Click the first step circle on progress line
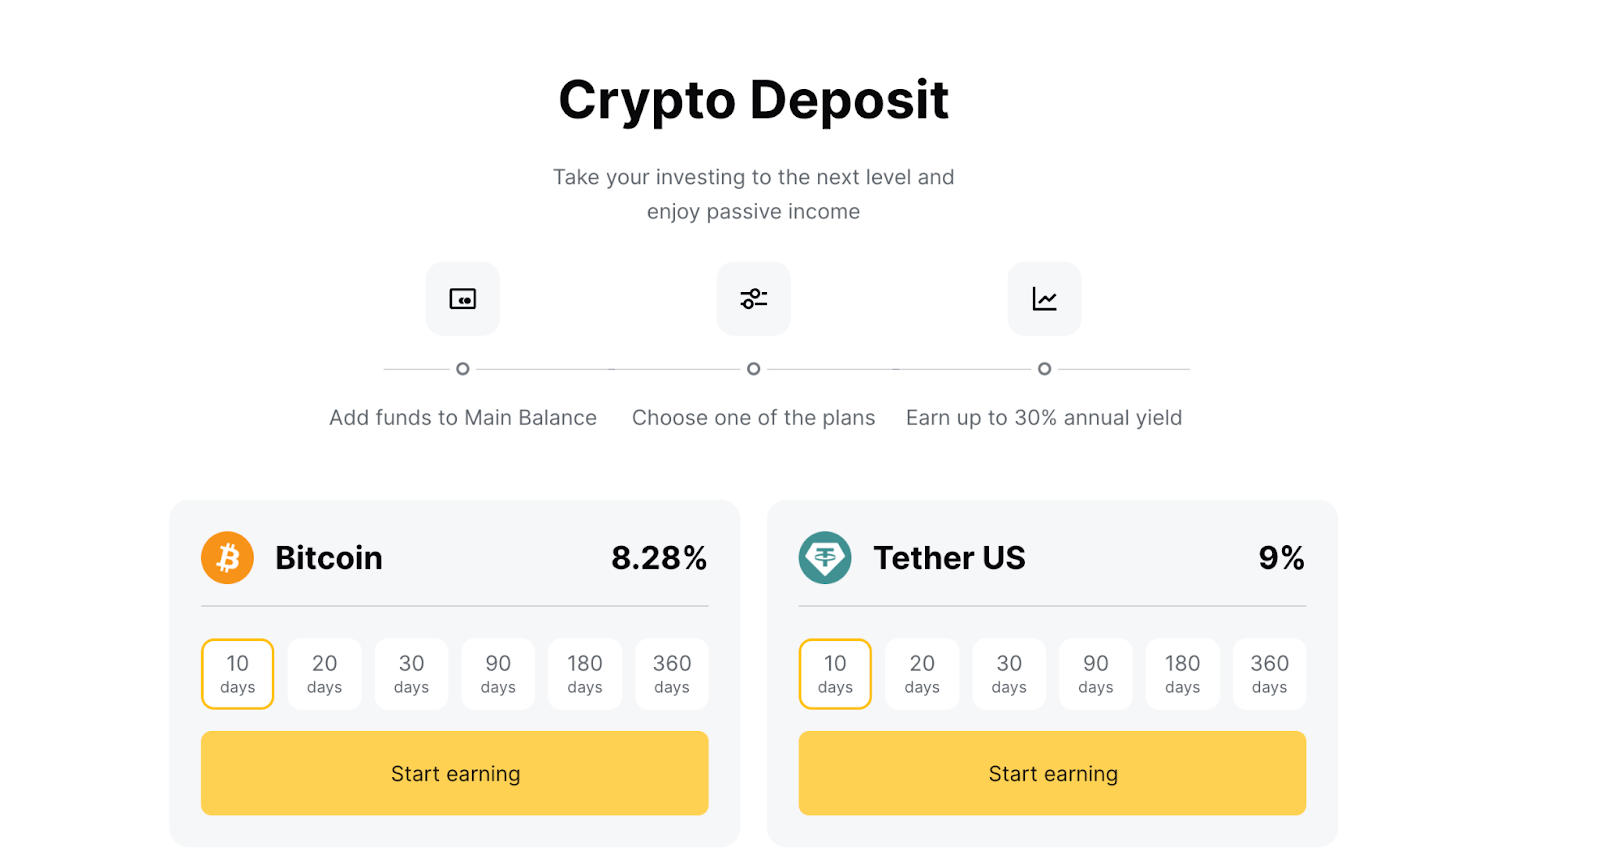The width and height of the screenshot is (1600, 866). coord(462,369)
